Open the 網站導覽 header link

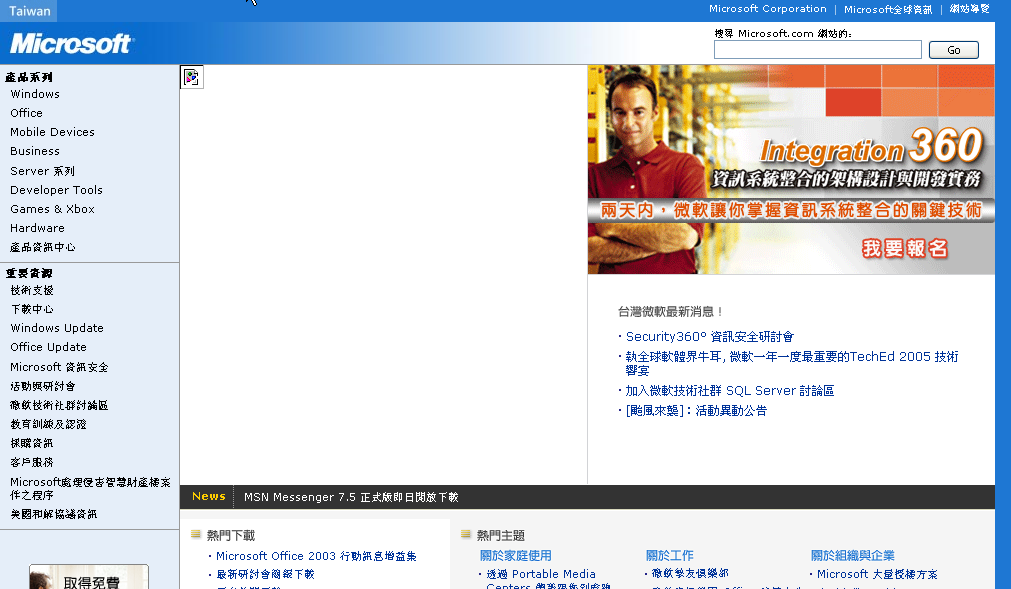(x=969, y=9)
